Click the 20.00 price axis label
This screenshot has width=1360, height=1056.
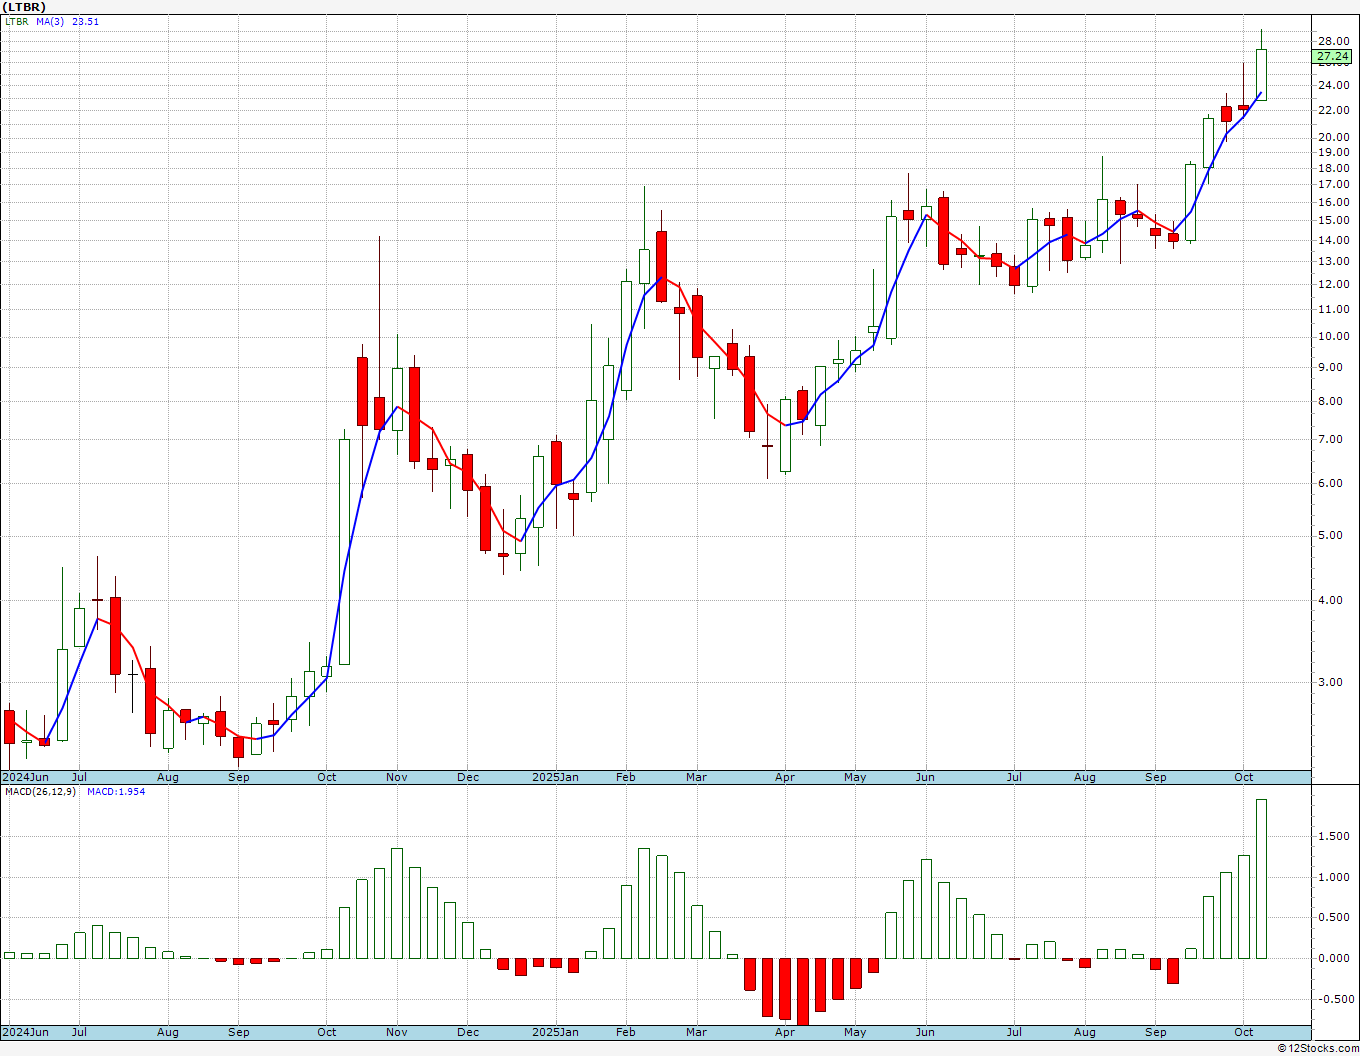point(1333,137)
